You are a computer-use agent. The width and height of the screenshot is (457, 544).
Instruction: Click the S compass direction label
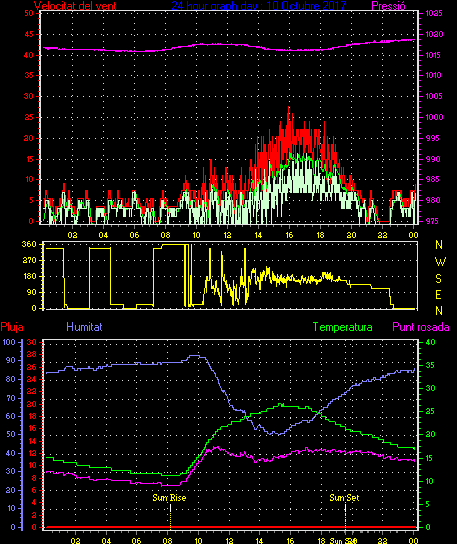click(x=439, y=278)
